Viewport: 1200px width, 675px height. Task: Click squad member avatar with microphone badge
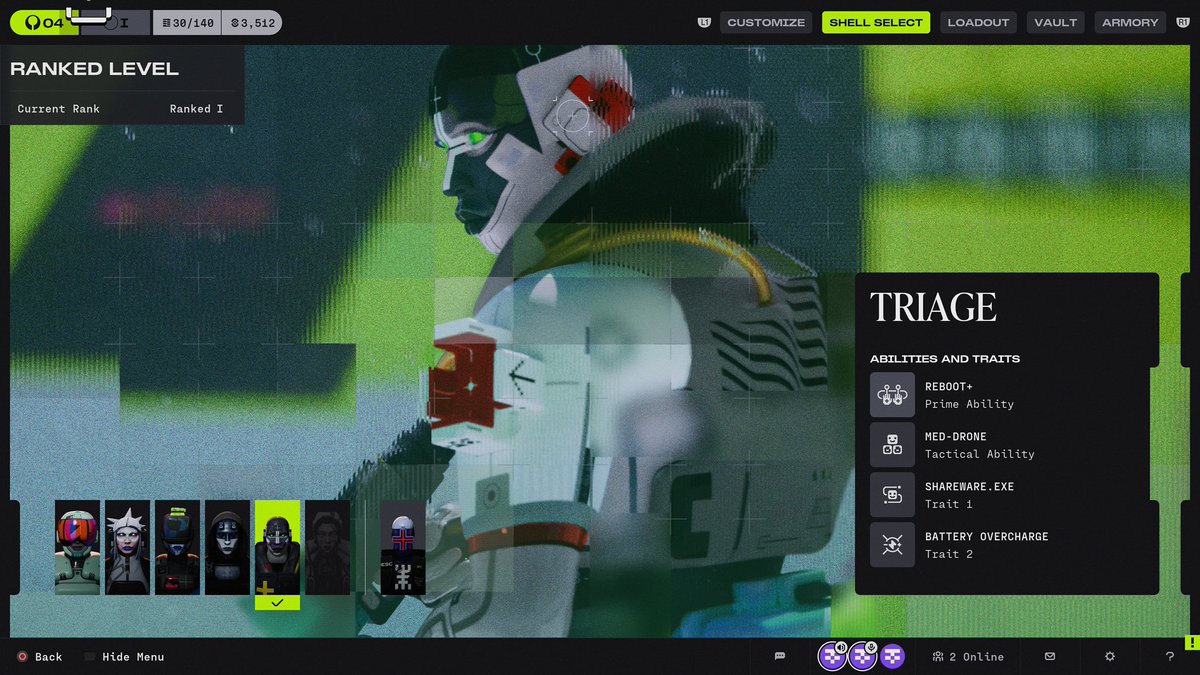[862, 656]
